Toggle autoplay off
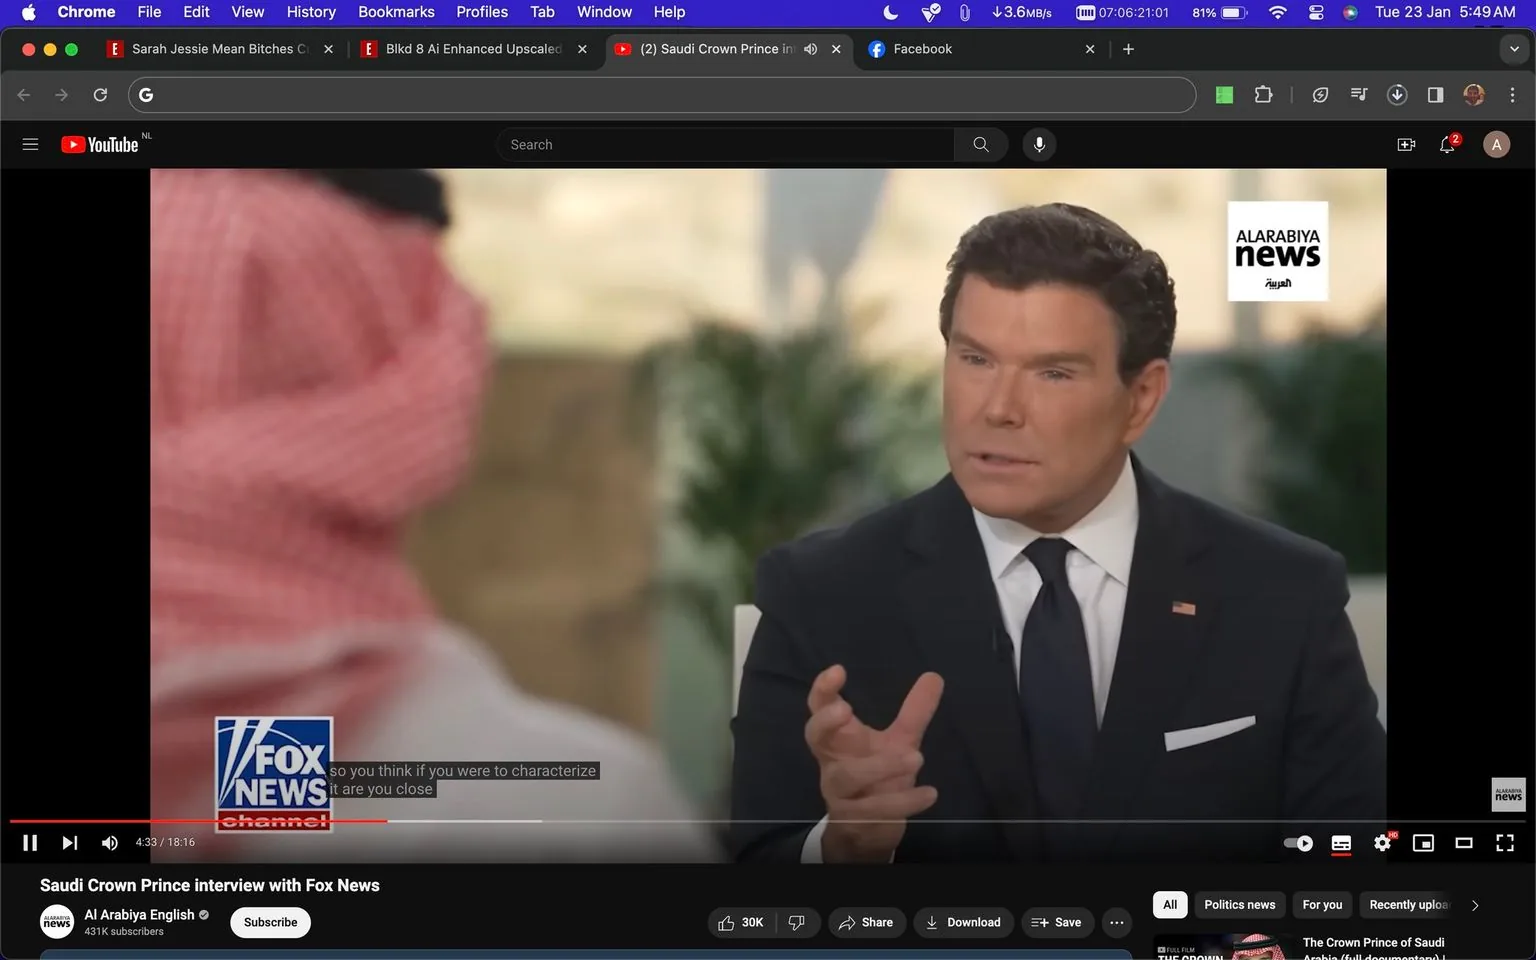 point(1297,843)
